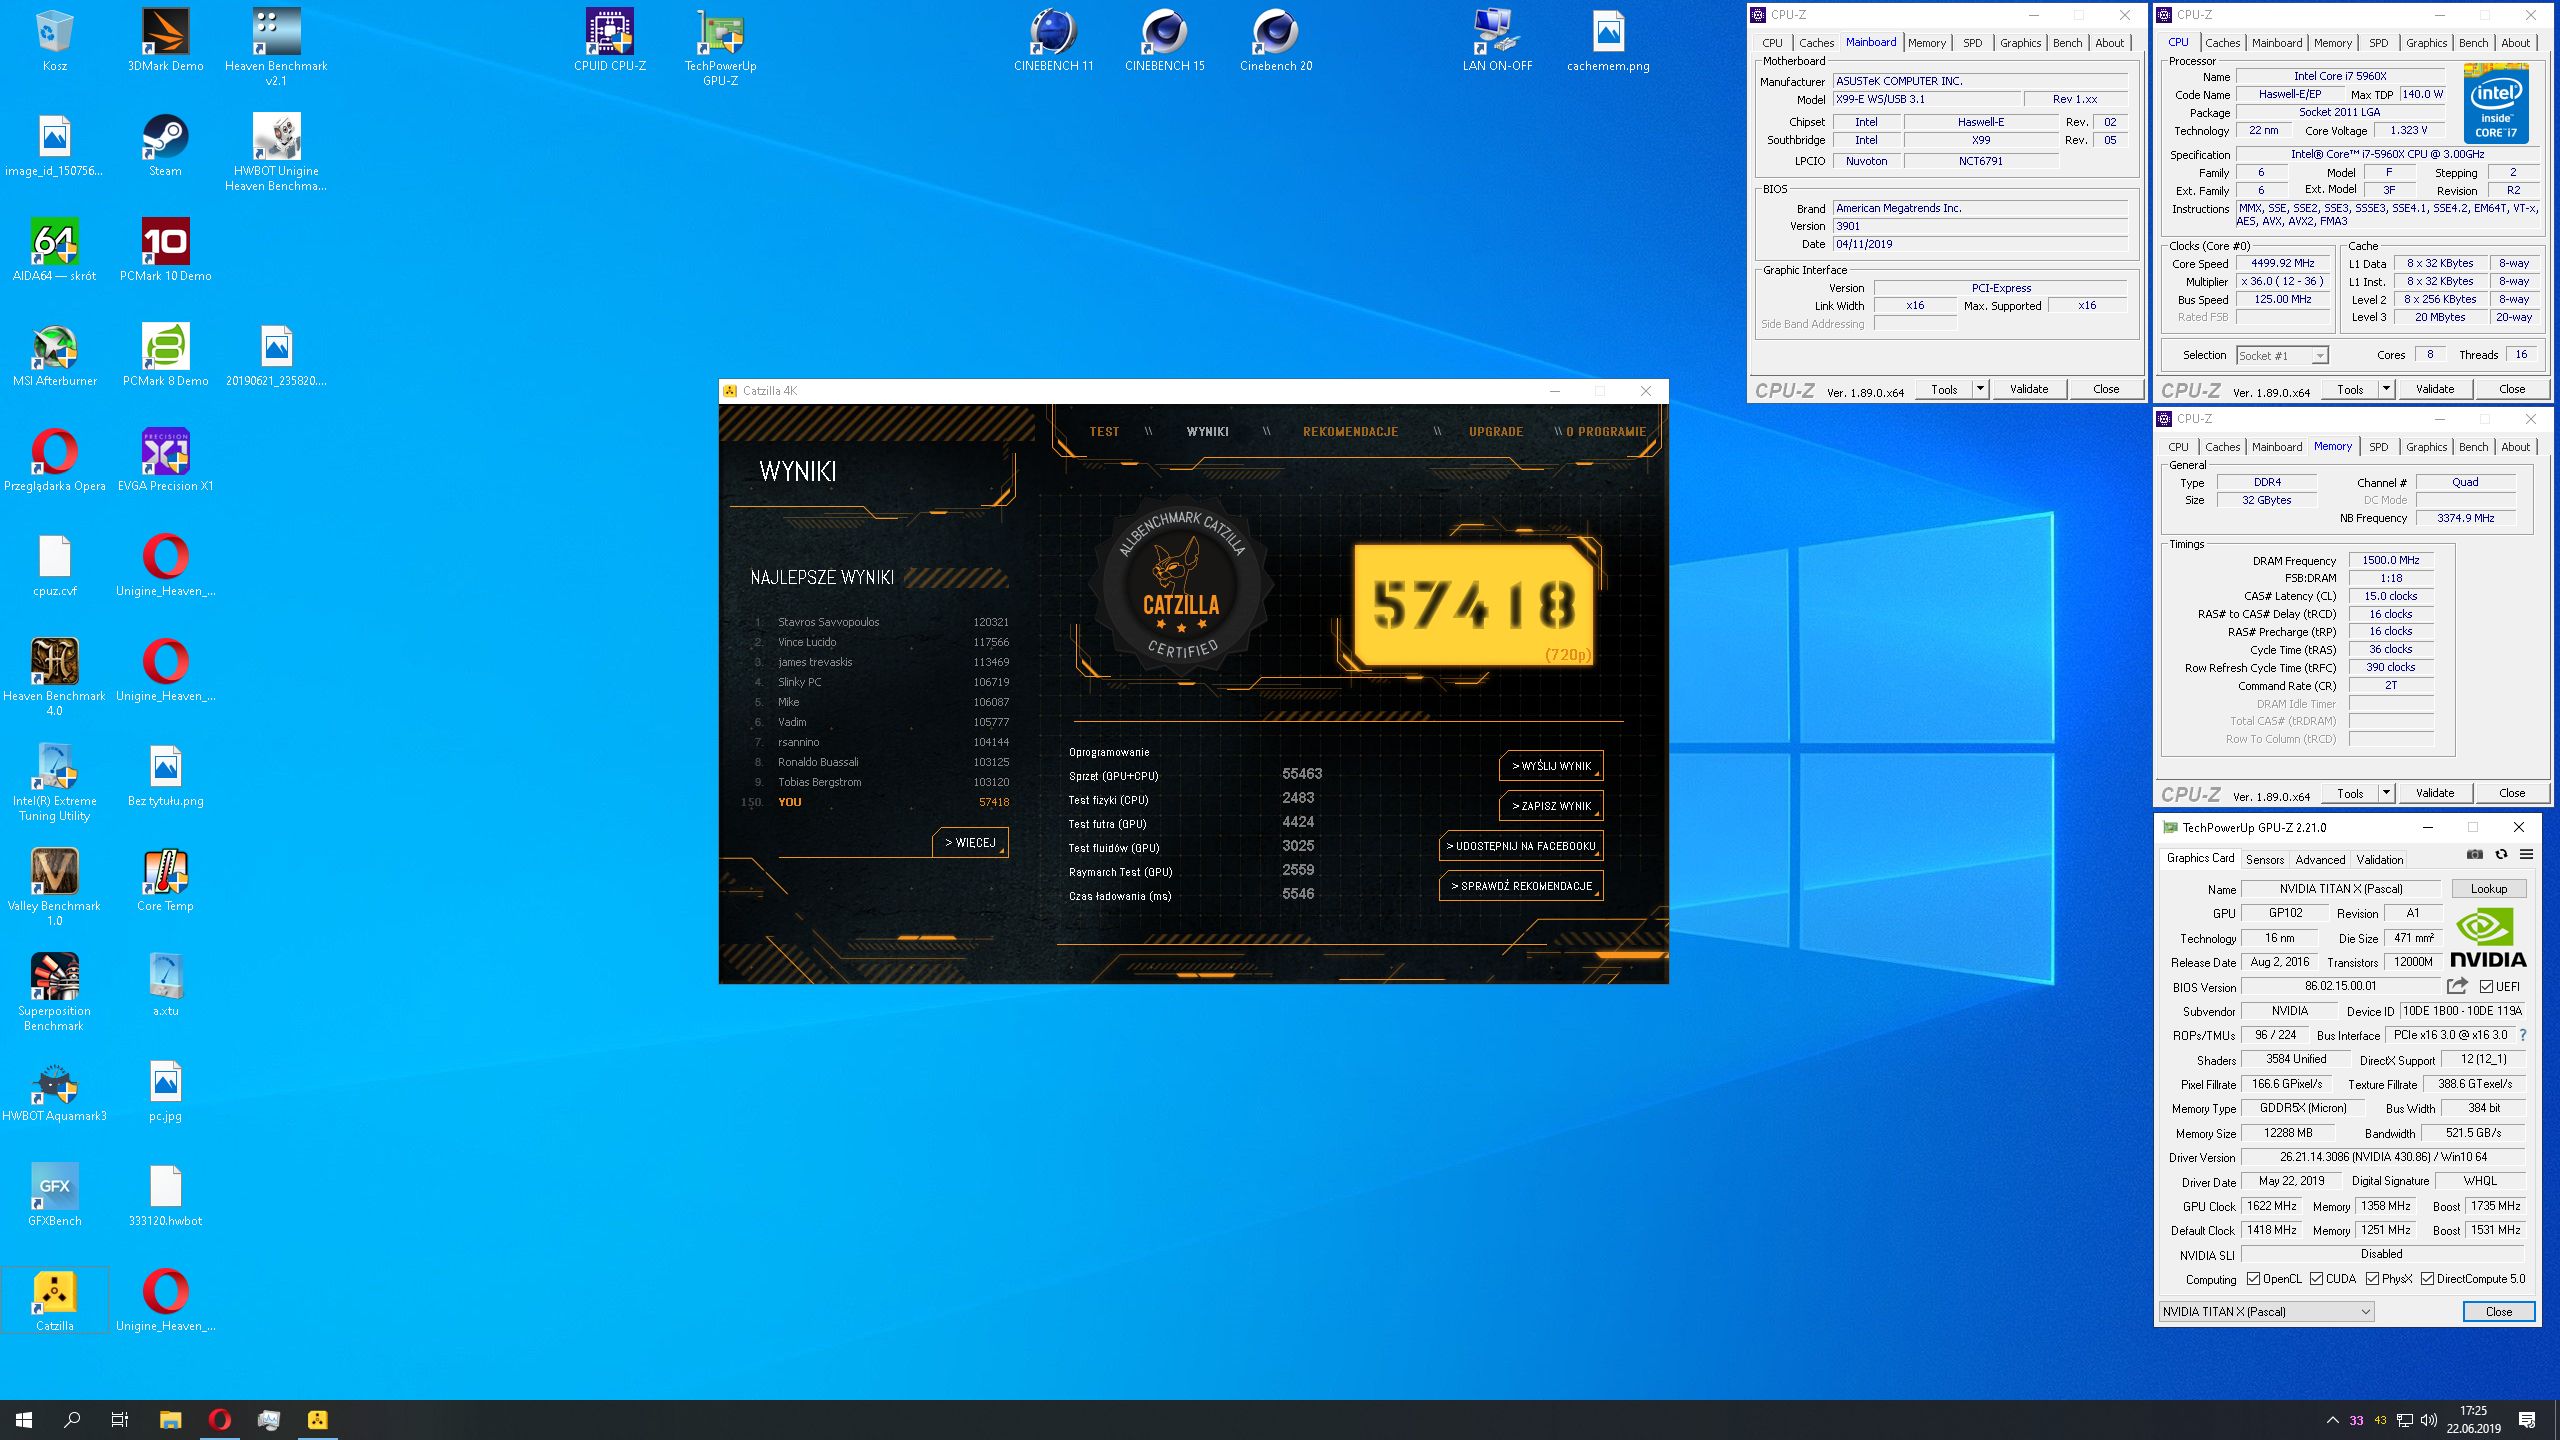Select AIDA64 shortcut icon
2560x1440 pixels.
click(x=55, y=250)
